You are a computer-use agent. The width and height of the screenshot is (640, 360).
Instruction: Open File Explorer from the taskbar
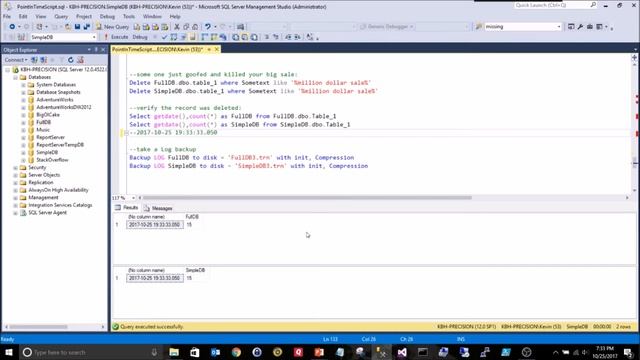(x=174, y=352)
